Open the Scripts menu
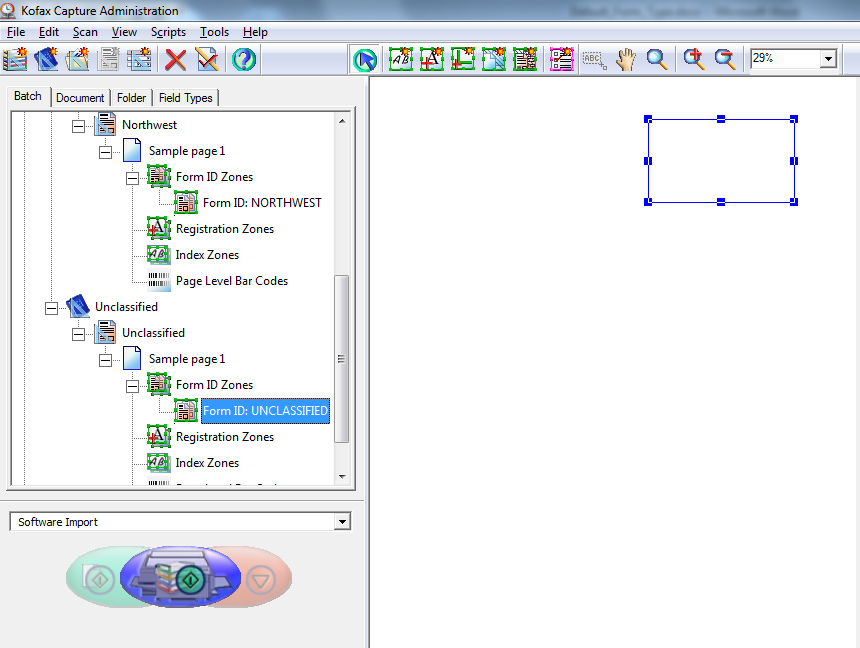Image resolution: width=860 pixels, height=648 pixels. pyautogui.click(x=168, y=32)
